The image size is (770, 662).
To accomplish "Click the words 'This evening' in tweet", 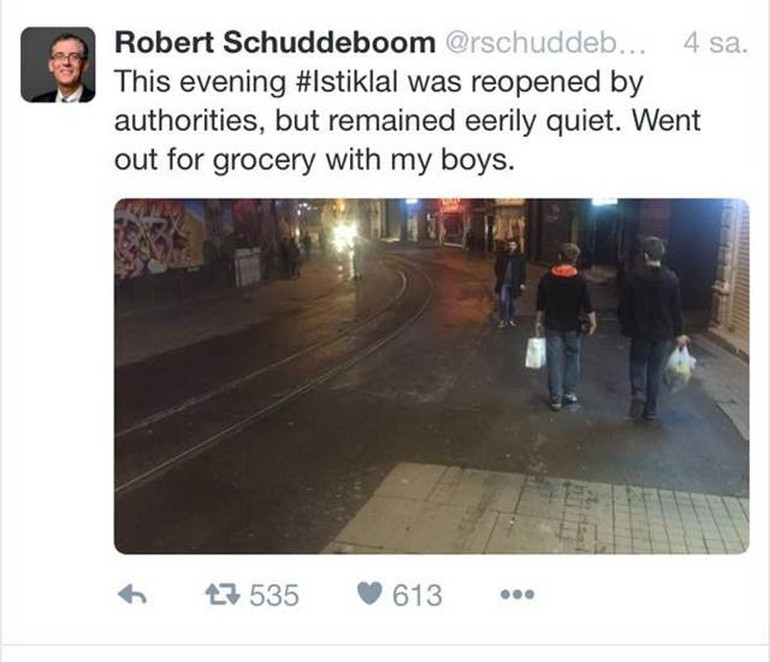I will coord(200,82).
